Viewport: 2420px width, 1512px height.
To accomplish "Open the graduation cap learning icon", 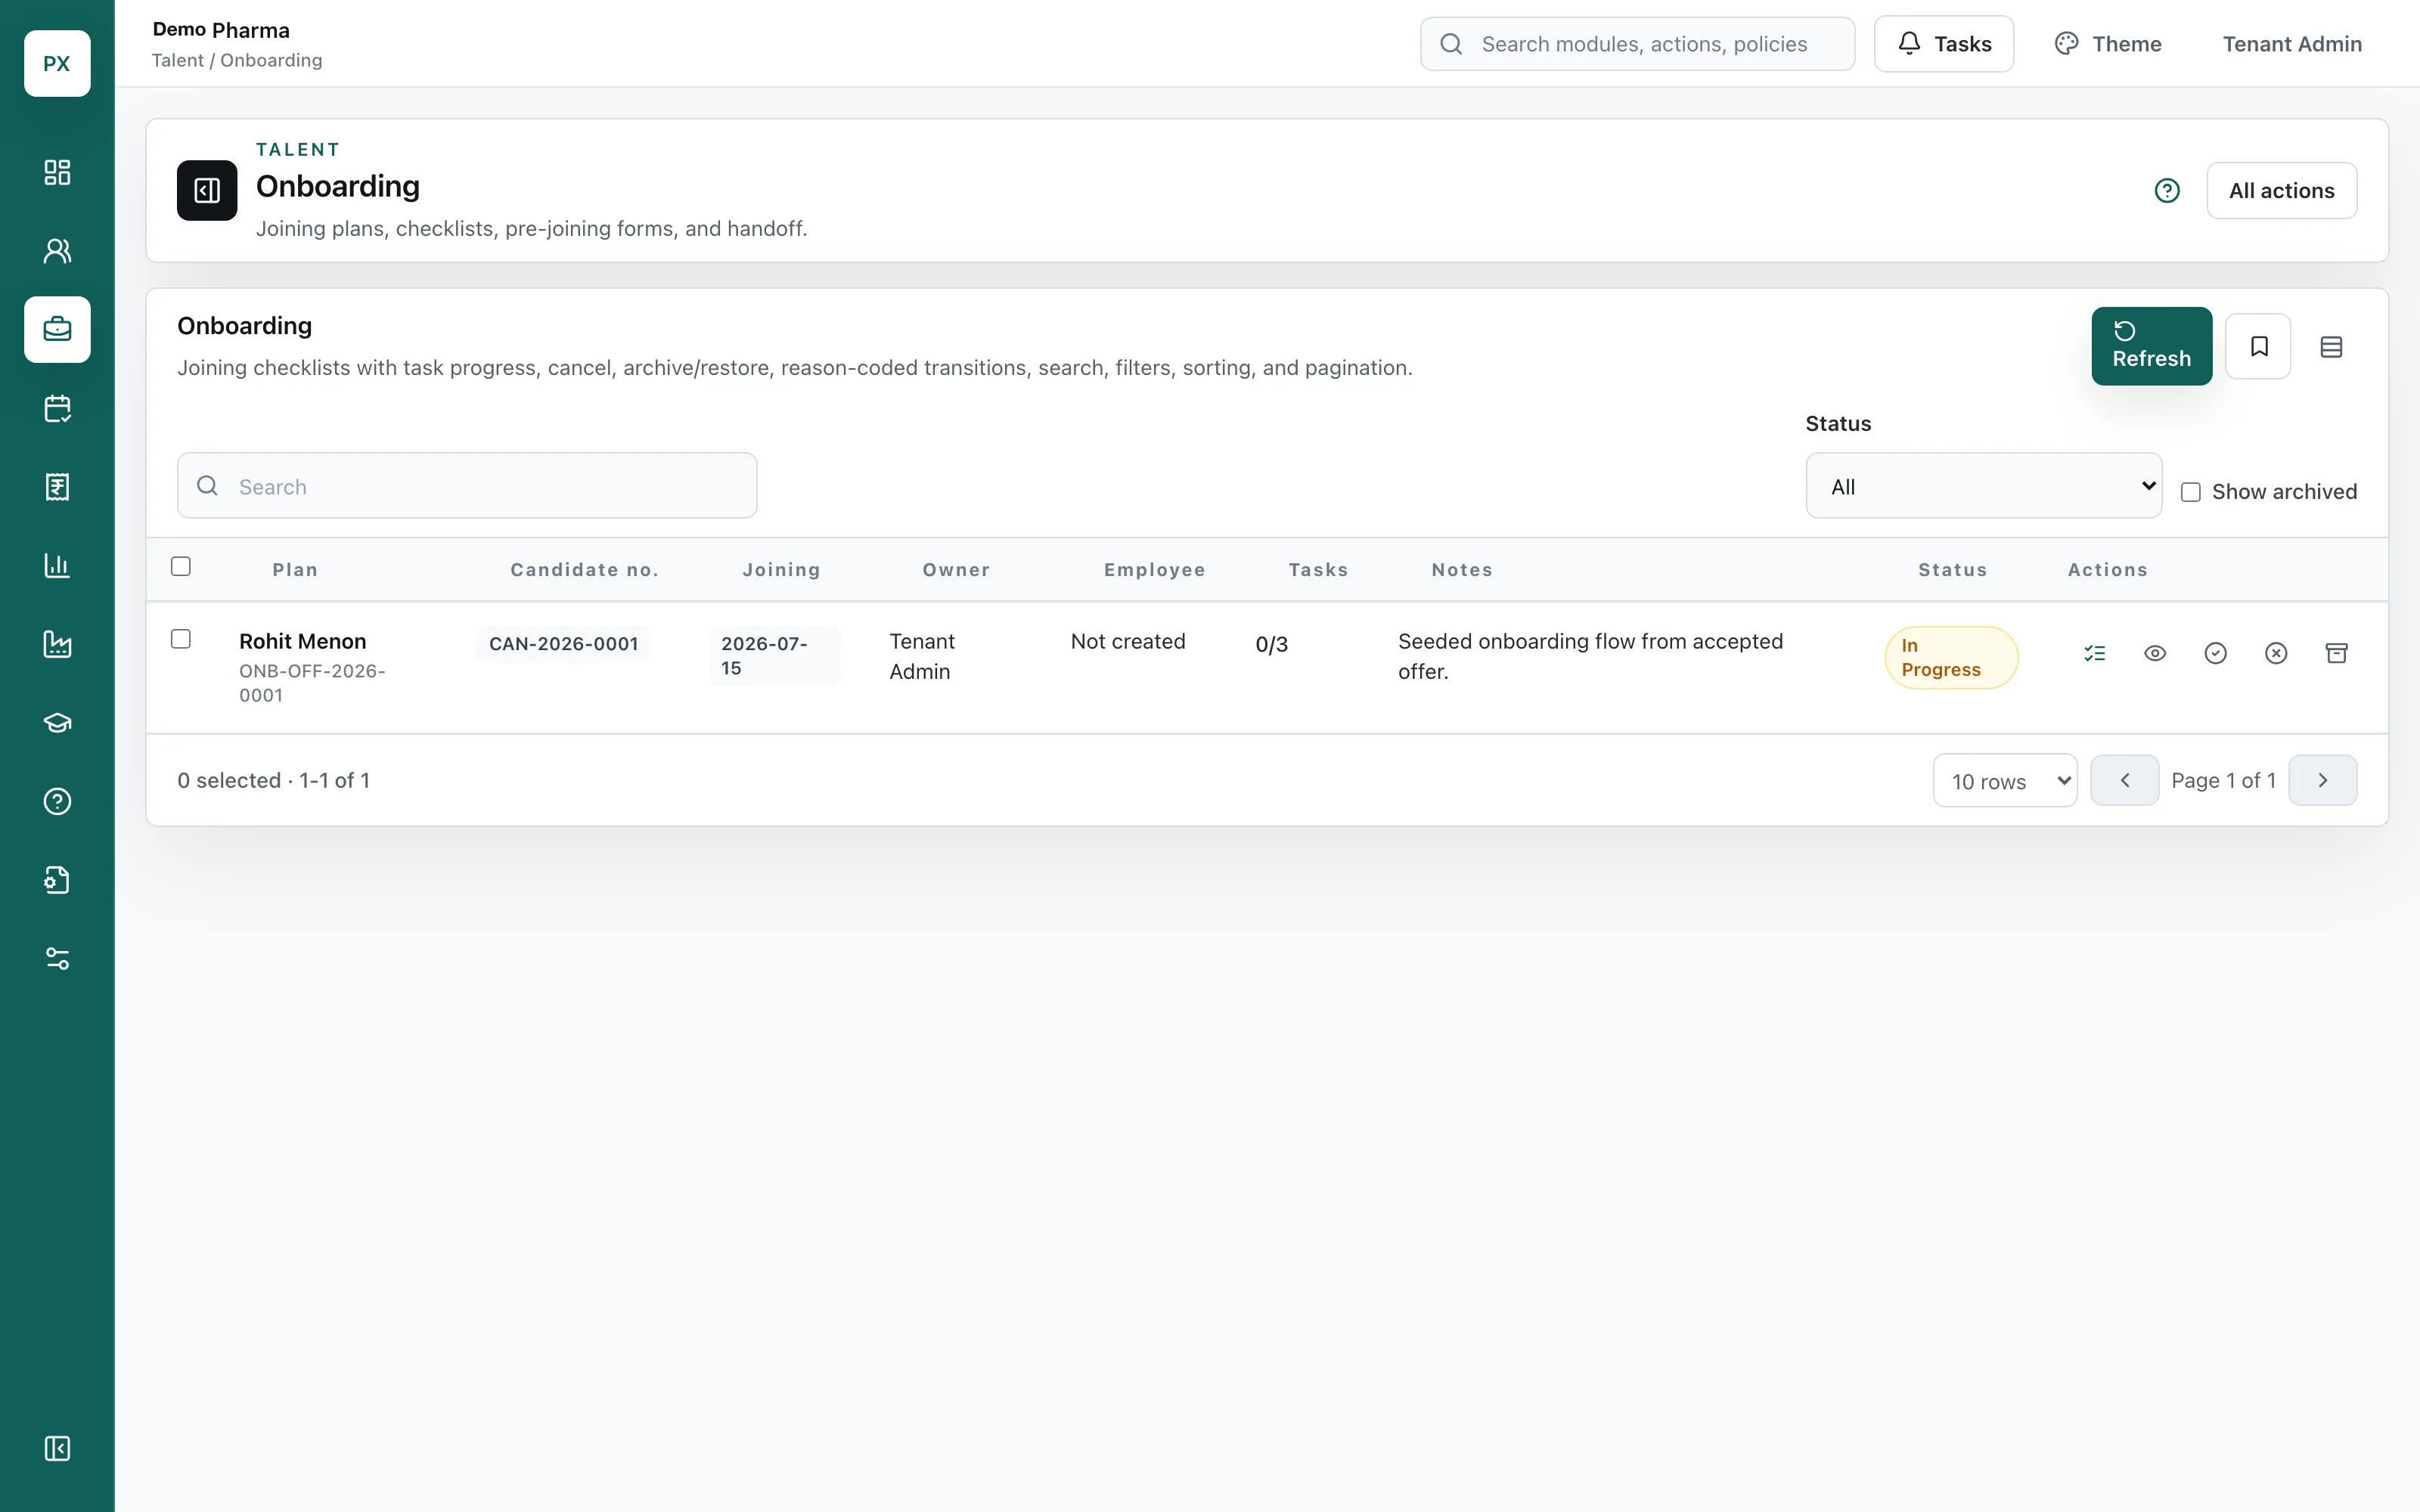I will click(57, 723).
